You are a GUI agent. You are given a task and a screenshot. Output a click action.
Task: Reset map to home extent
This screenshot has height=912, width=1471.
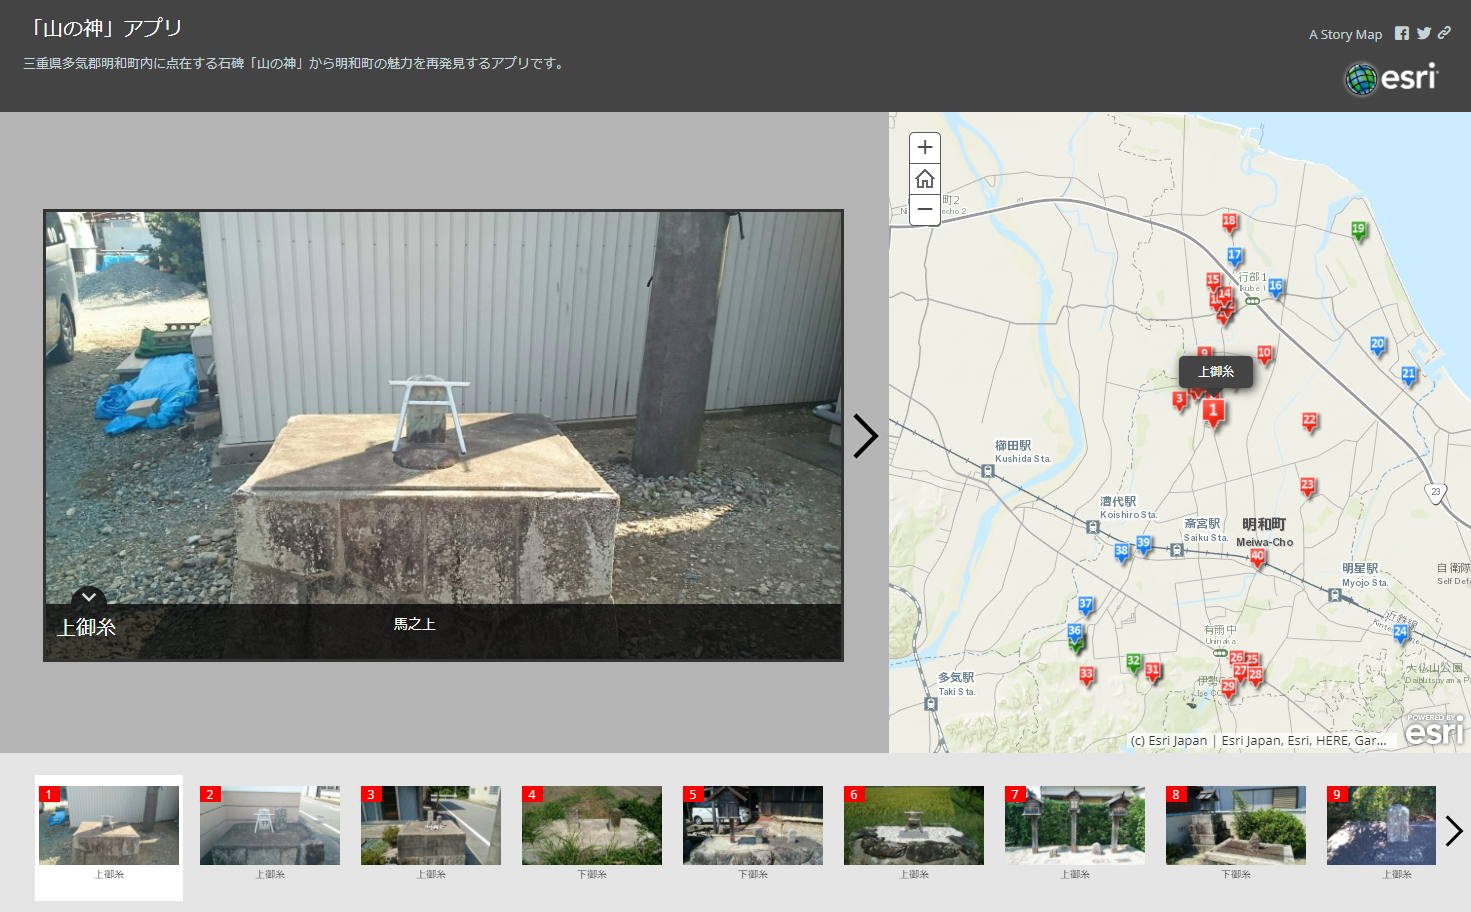pyautogui.click(x=924, y=179)
